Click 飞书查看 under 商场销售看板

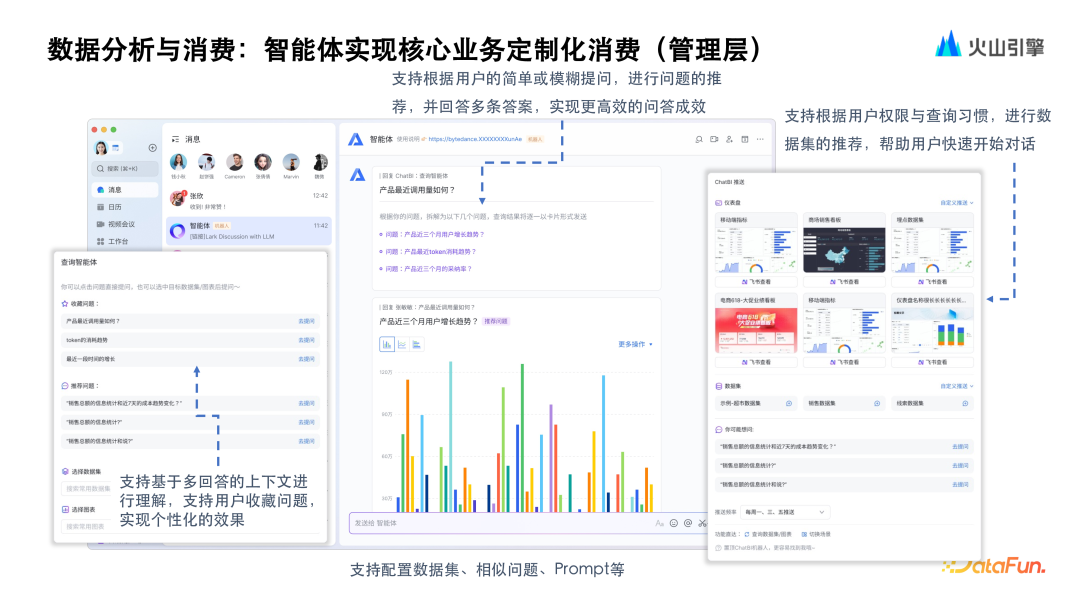844,282
